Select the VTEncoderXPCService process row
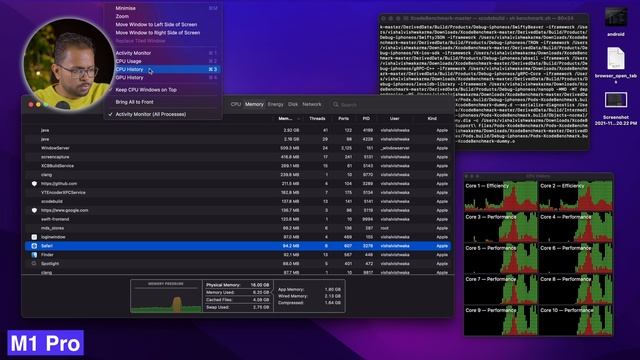The width and height of the screenshot is (640, 360). coord(238,193)
